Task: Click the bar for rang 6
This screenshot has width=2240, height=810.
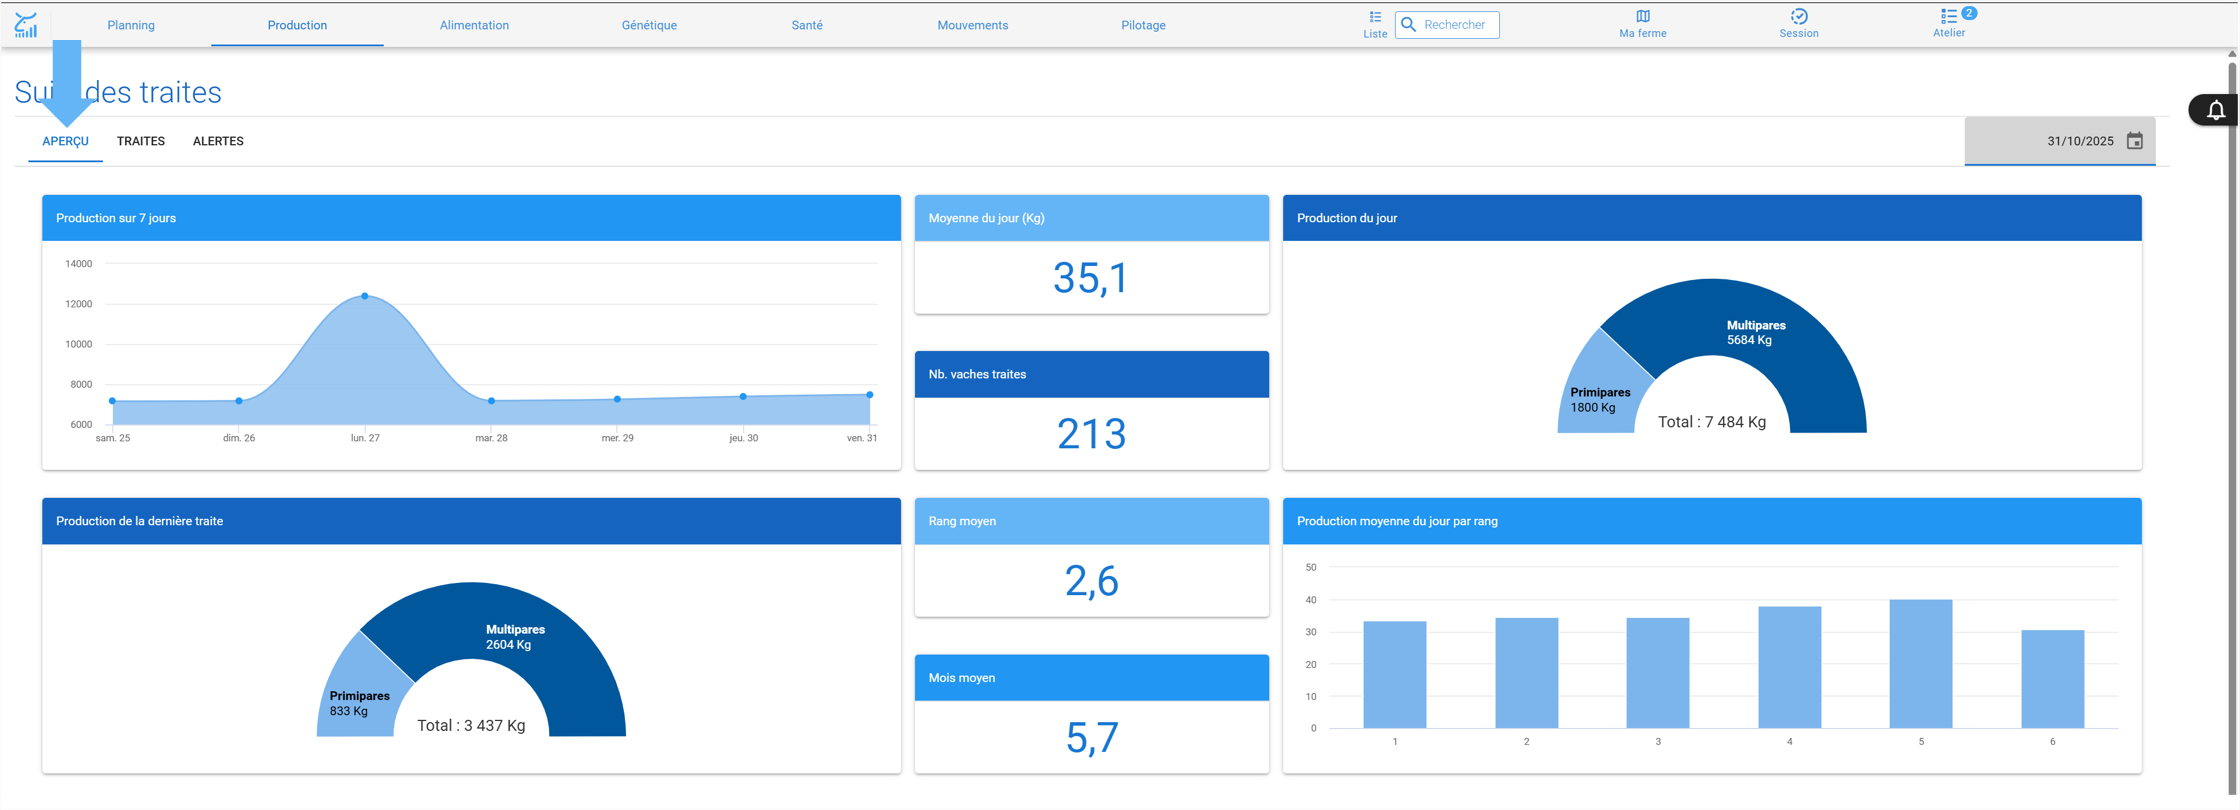Action: click(x=2053, y=679)
